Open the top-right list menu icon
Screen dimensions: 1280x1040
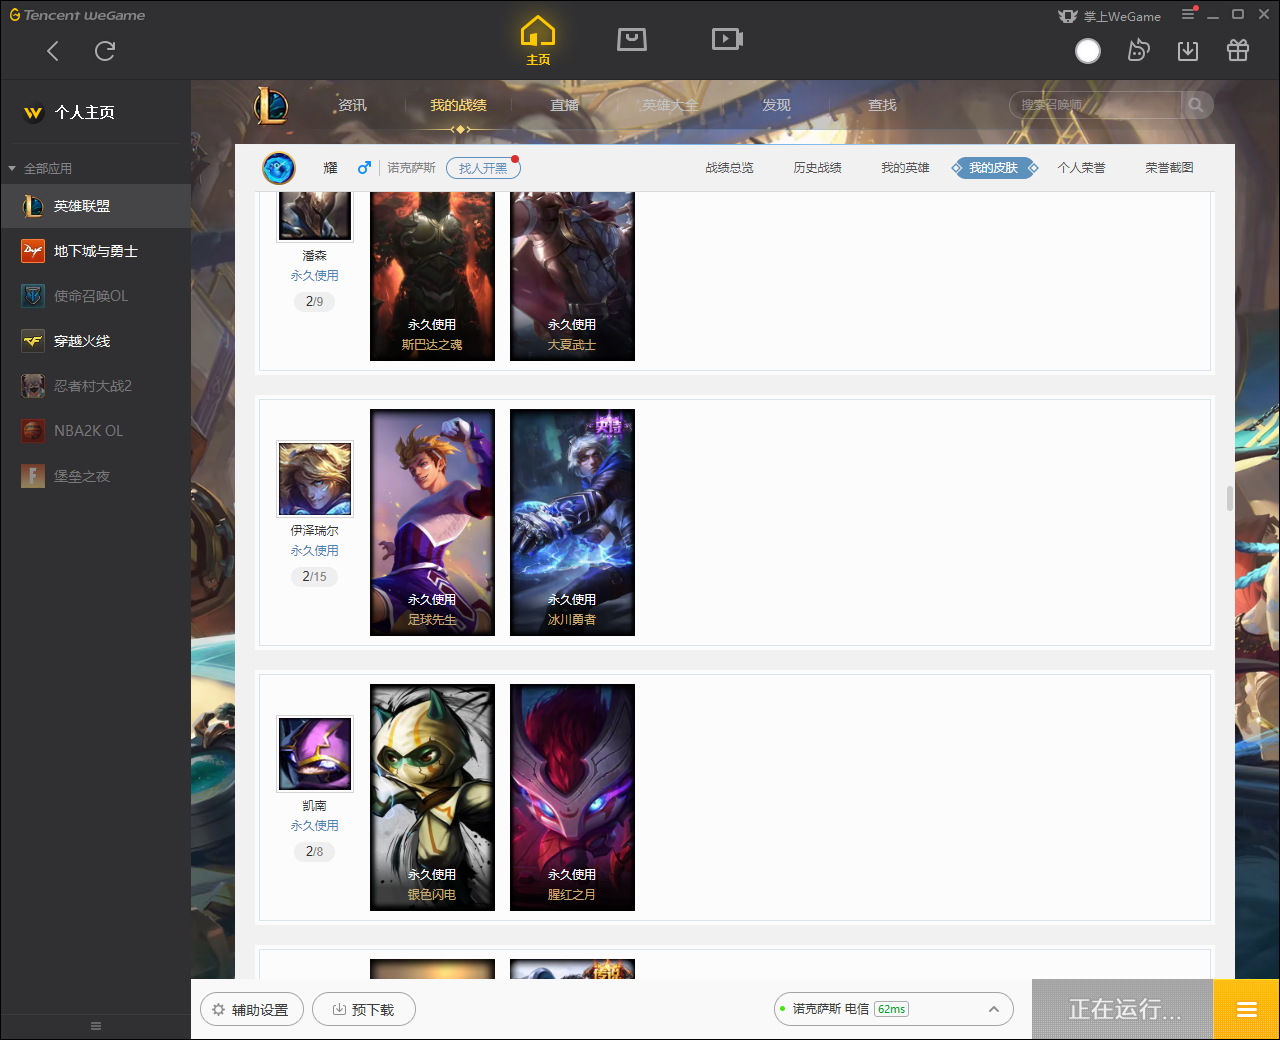click(x=1188, y=14)
